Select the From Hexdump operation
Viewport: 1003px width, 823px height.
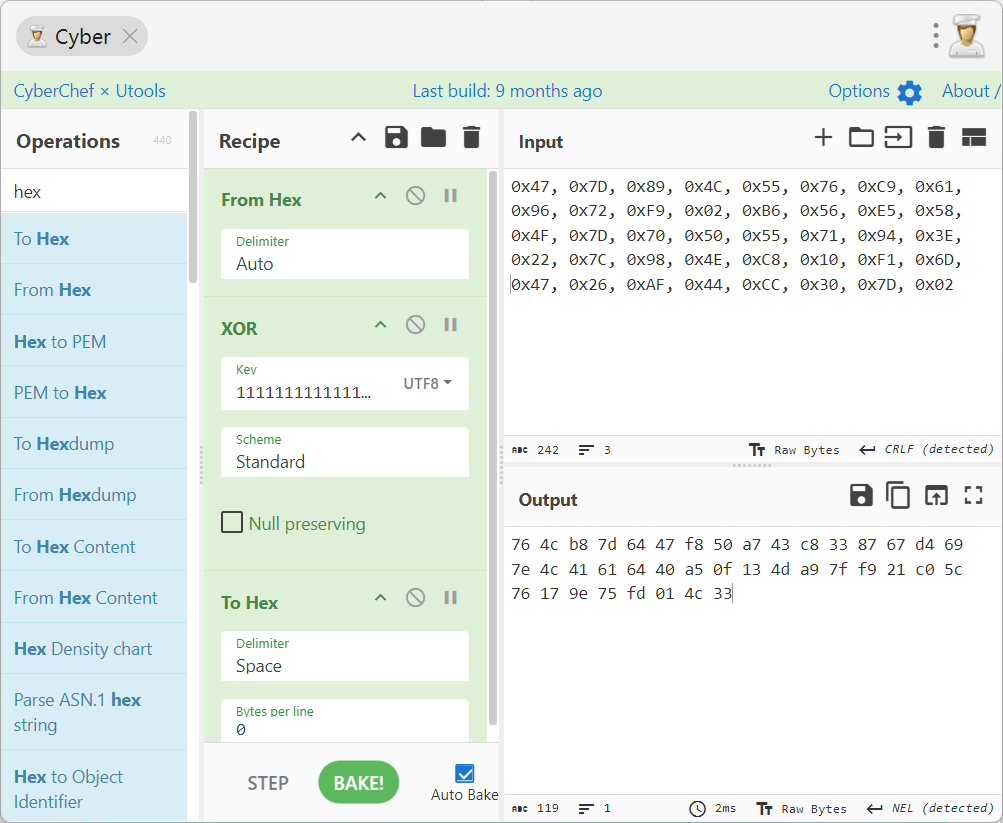(94, 495)
